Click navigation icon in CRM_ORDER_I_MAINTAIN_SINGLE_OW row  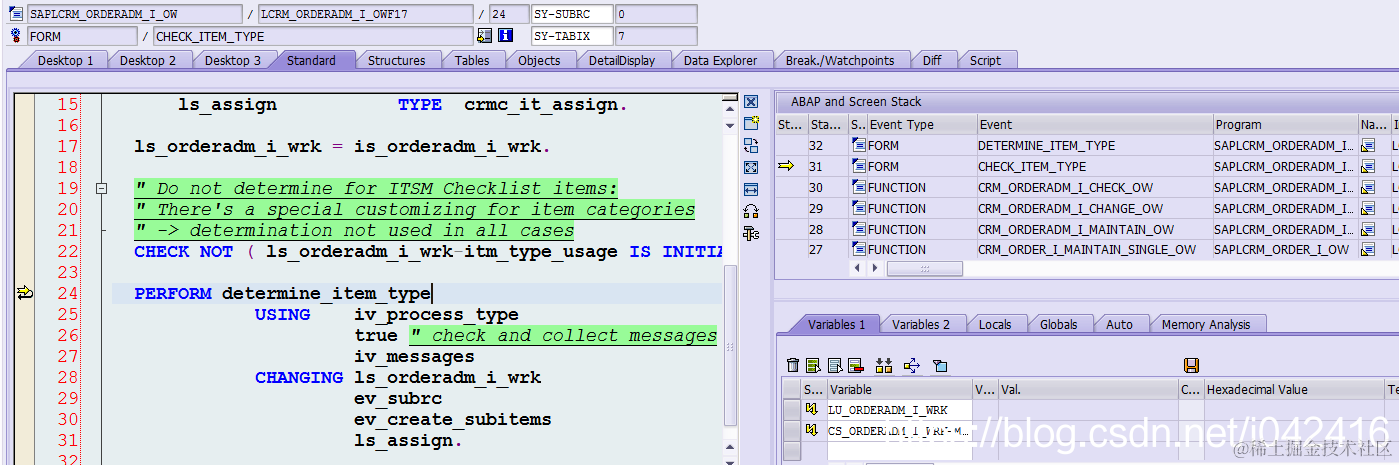(x=1368, y=251)
